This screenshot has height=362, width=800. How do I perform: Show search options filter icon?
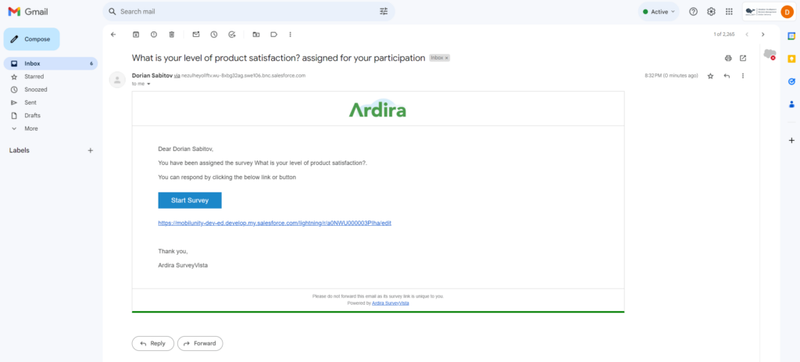384,11
